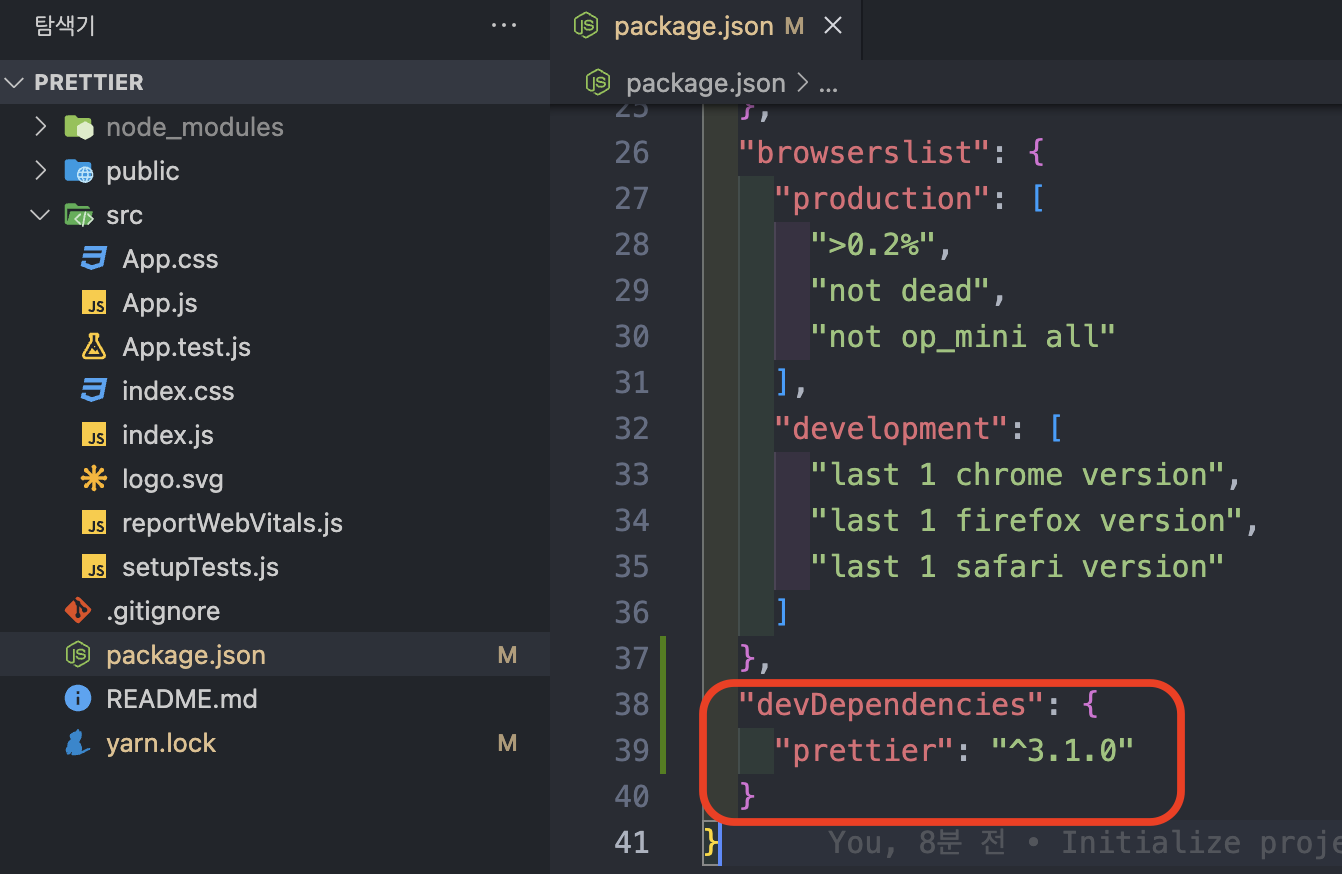Click the "production" key
The width and height of the screenshot is (1342, 874).
click(883, 198)
